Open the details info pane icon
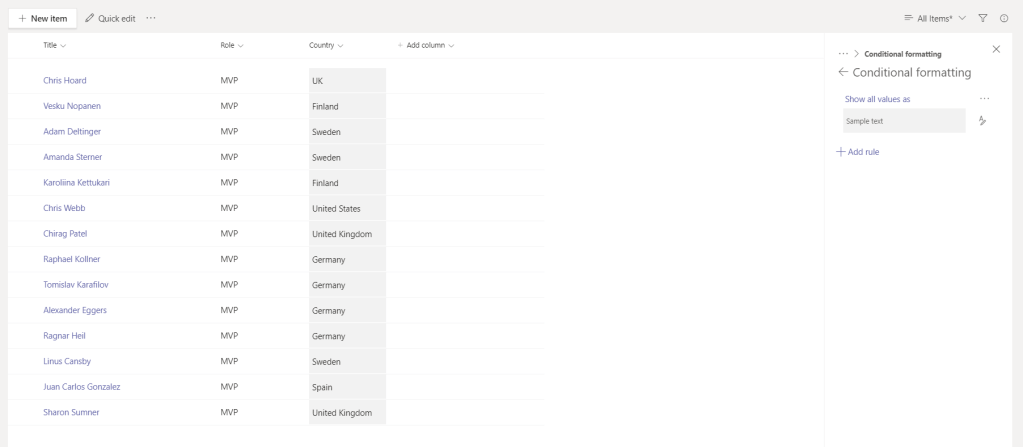 pos(1004,19)
